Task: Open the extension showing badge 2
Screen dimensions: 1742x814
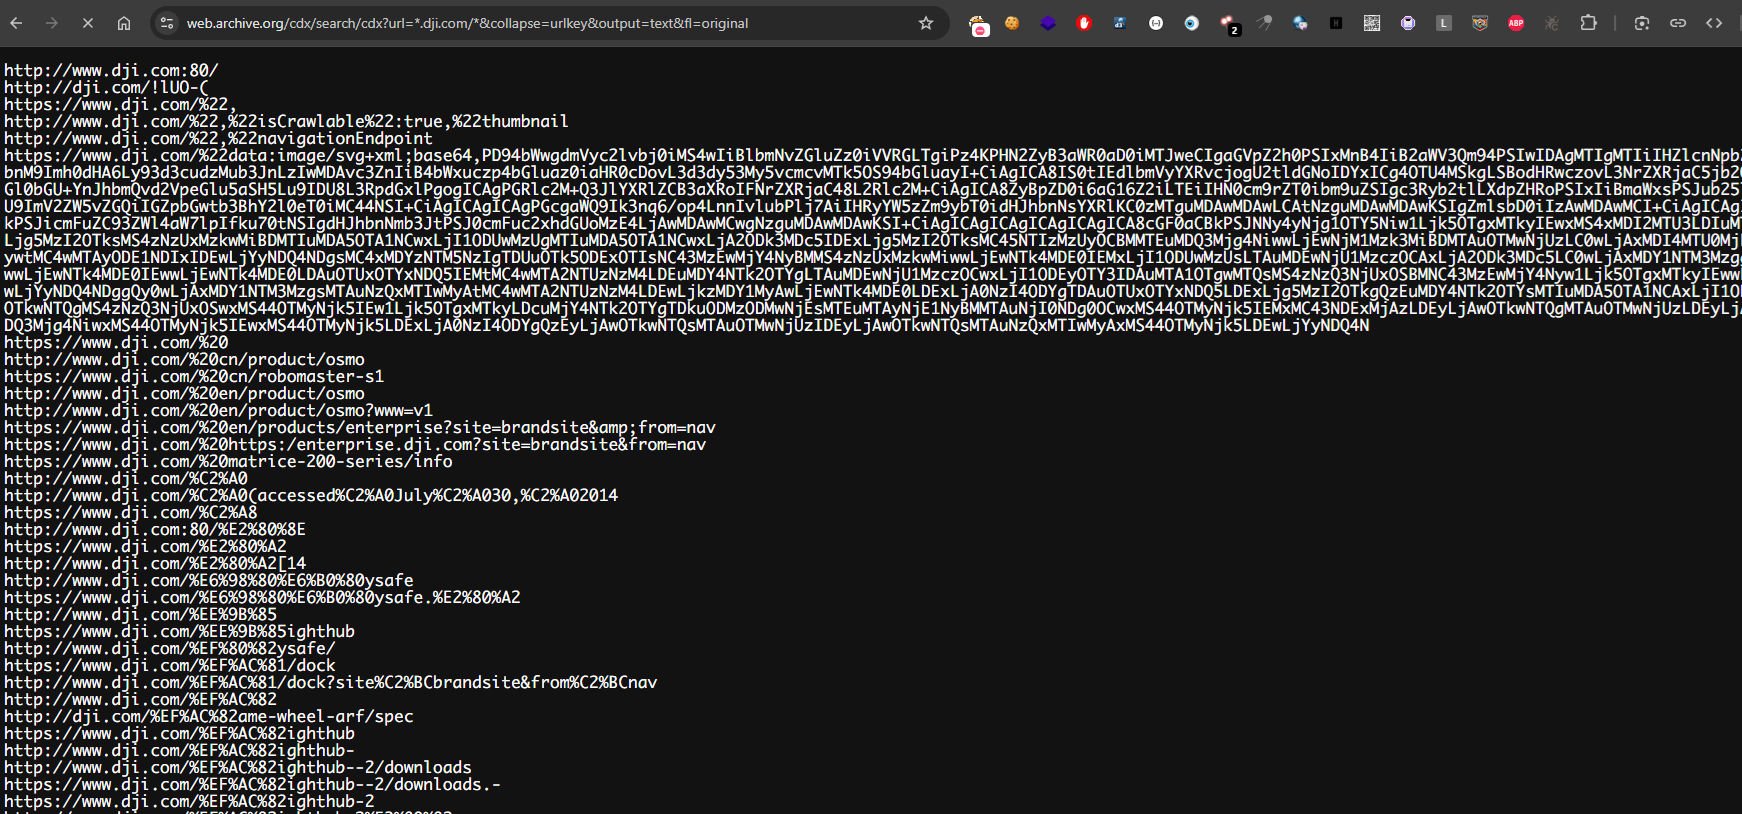Action: coord(1229,25)
